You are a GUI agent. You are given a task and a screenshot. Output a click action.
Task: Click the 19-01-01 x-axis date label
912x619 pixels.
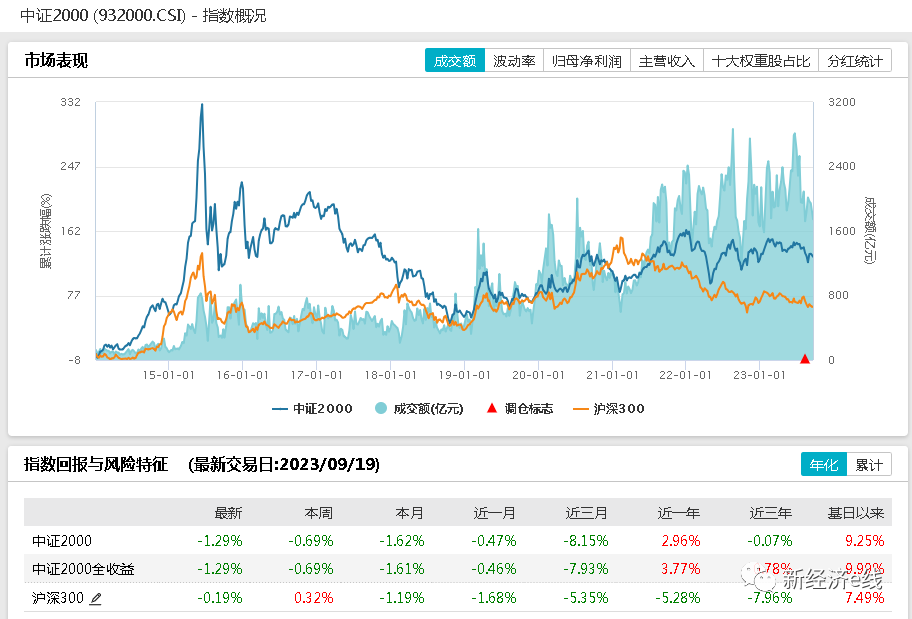464,375
